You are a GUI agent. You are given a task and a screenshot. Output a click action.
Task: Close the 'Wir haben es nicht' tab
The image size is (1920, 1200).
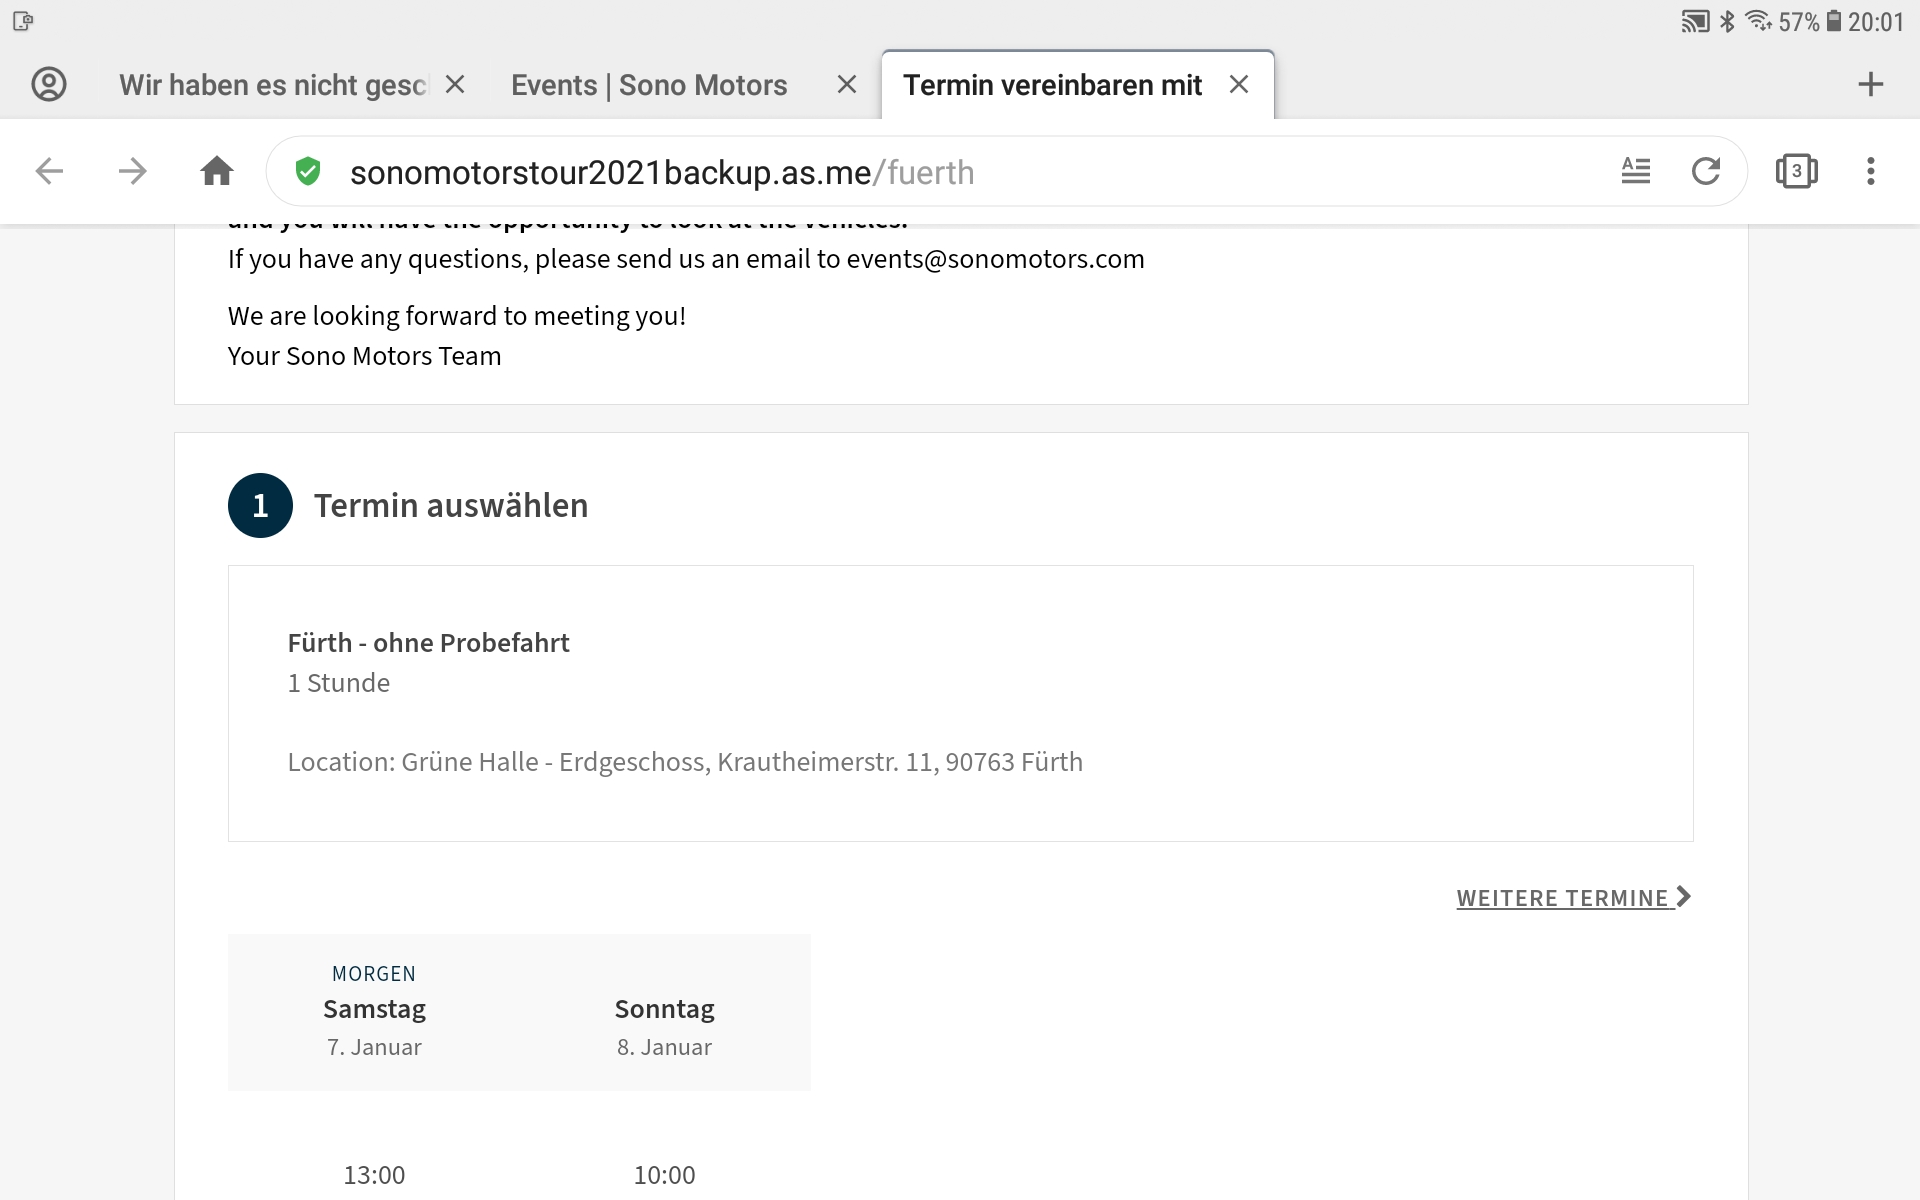pos(455,85)
